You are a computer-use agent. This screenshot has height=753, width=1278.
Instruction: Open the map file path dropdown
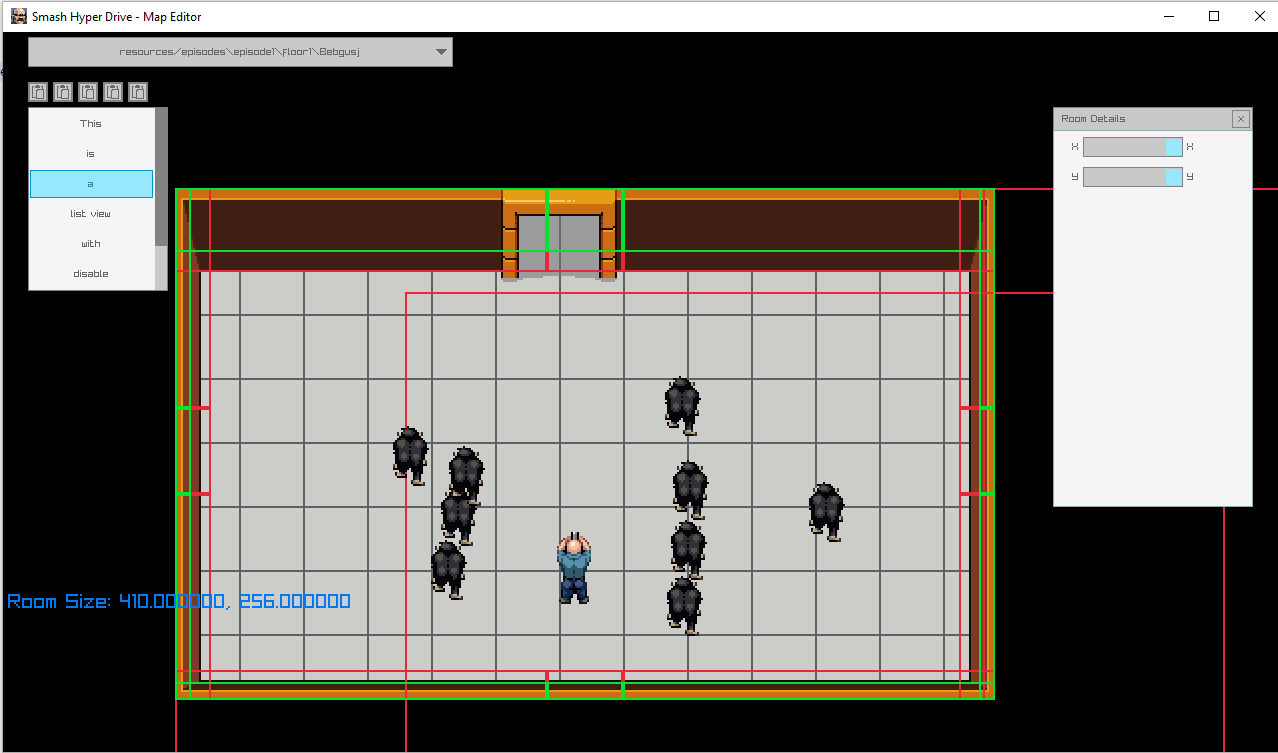(x=240, y=52)
